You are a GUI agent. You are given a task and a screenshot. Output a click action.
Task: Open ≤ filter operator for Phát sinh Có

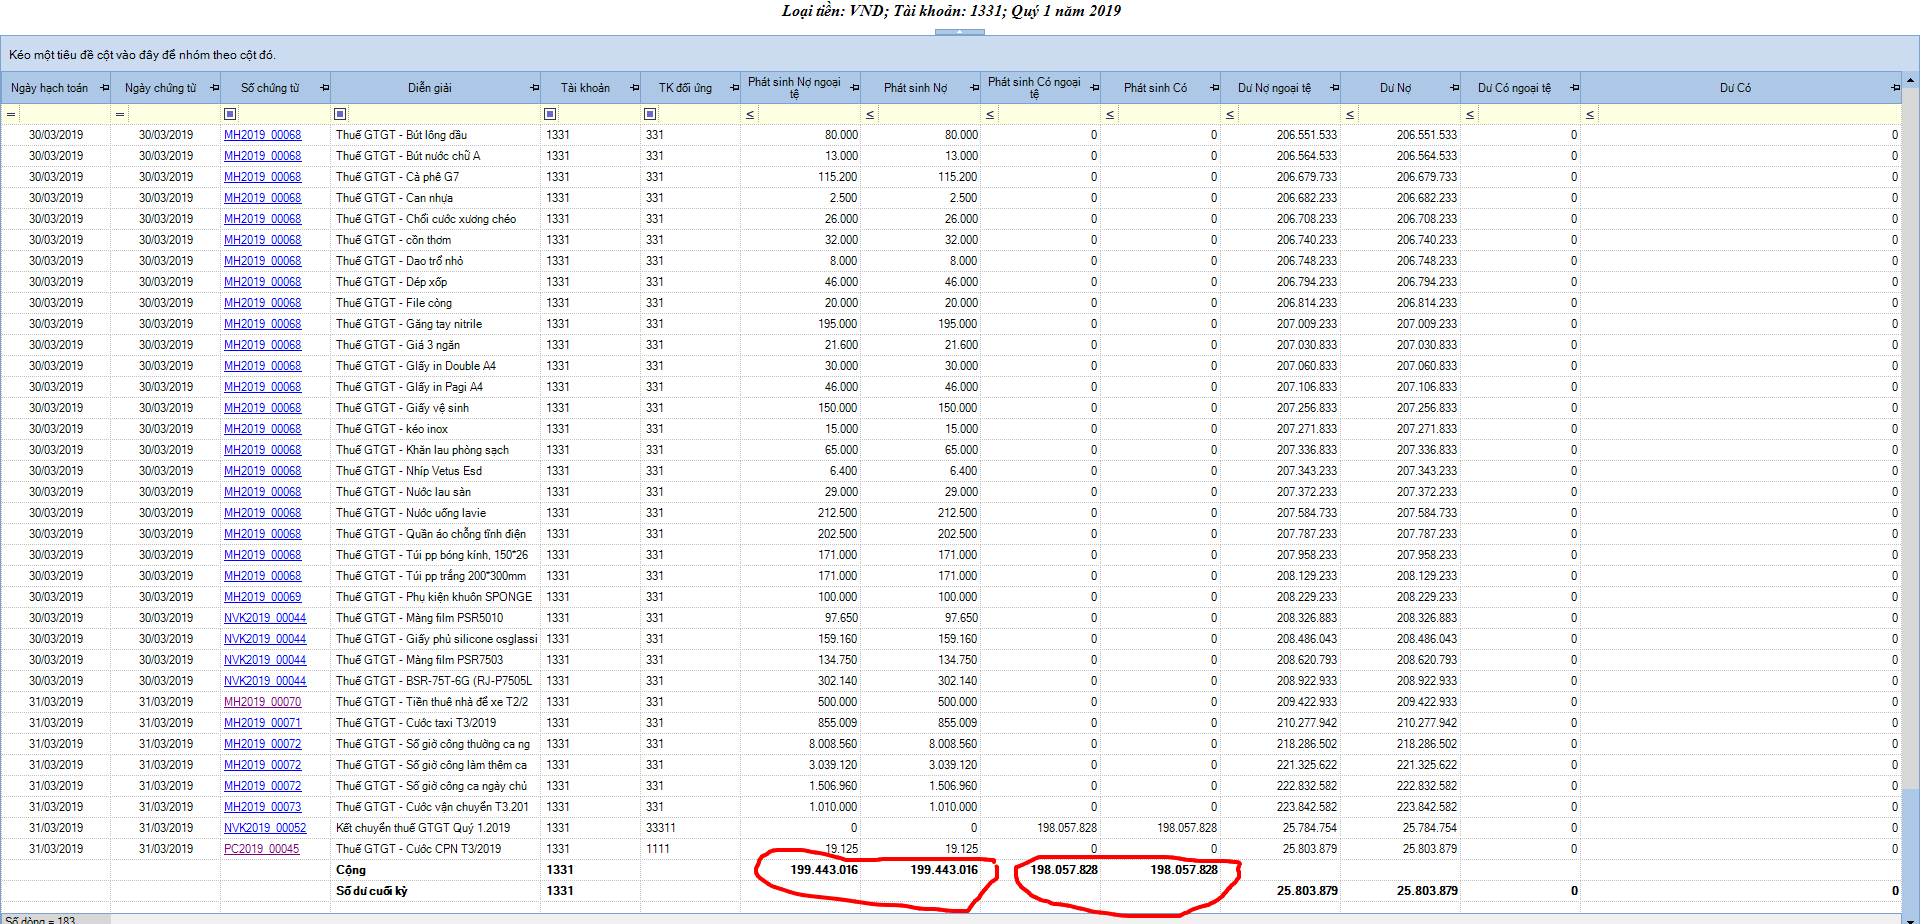tap(1110, 114)
